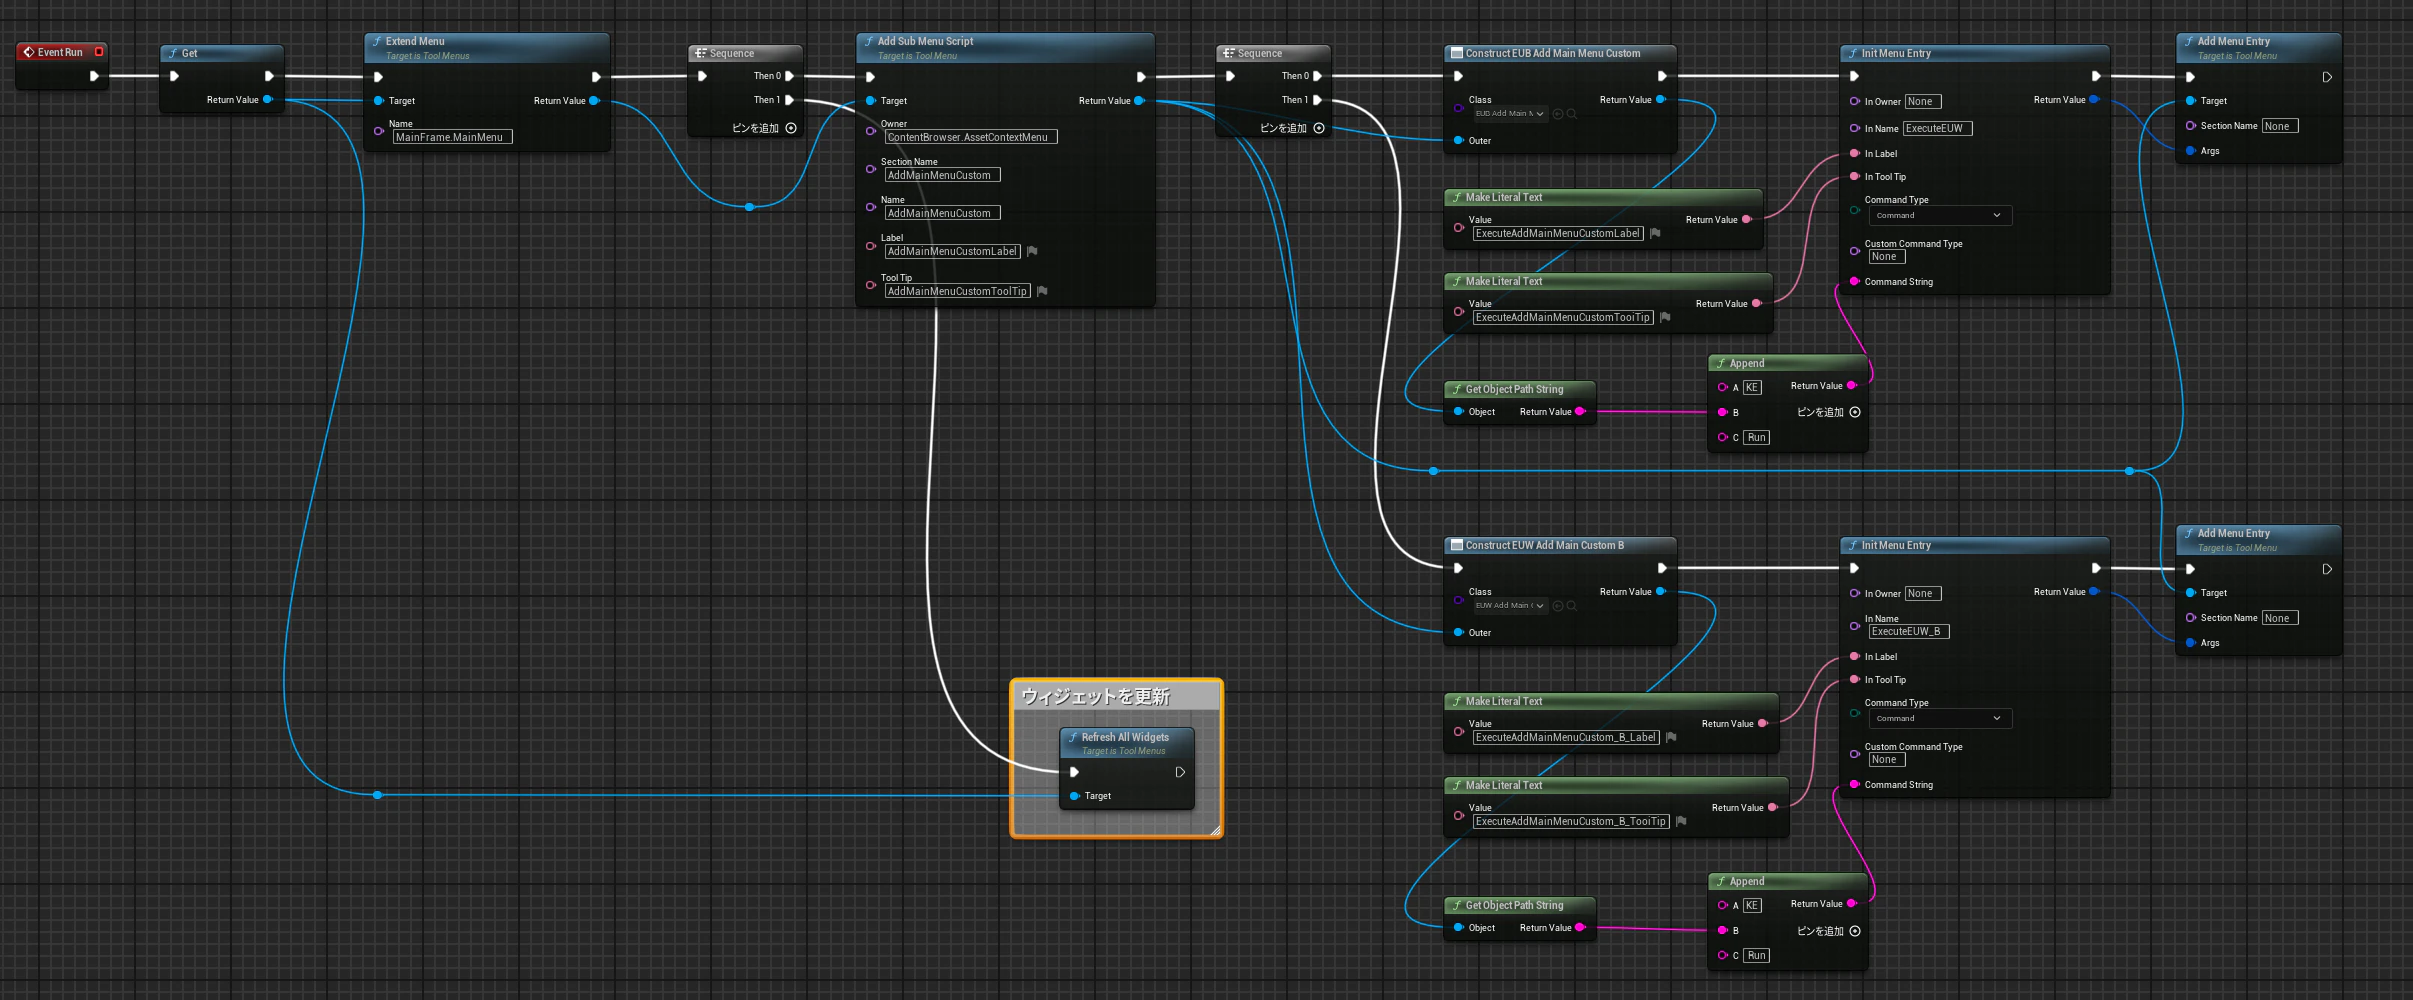The image size is (2413, 1000).
Task: Click the AddMainMenuCustomLabel label field
Action: 952,251
